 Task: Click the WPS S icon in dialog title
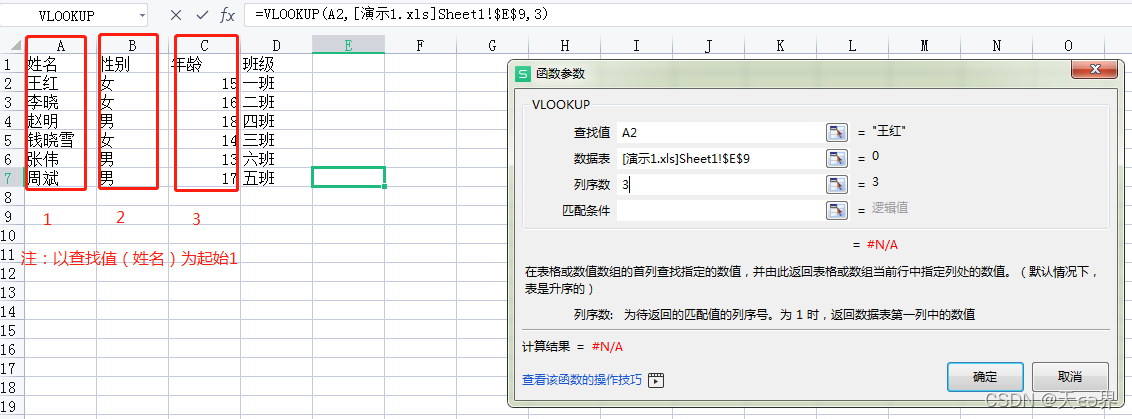coord(523,74)
